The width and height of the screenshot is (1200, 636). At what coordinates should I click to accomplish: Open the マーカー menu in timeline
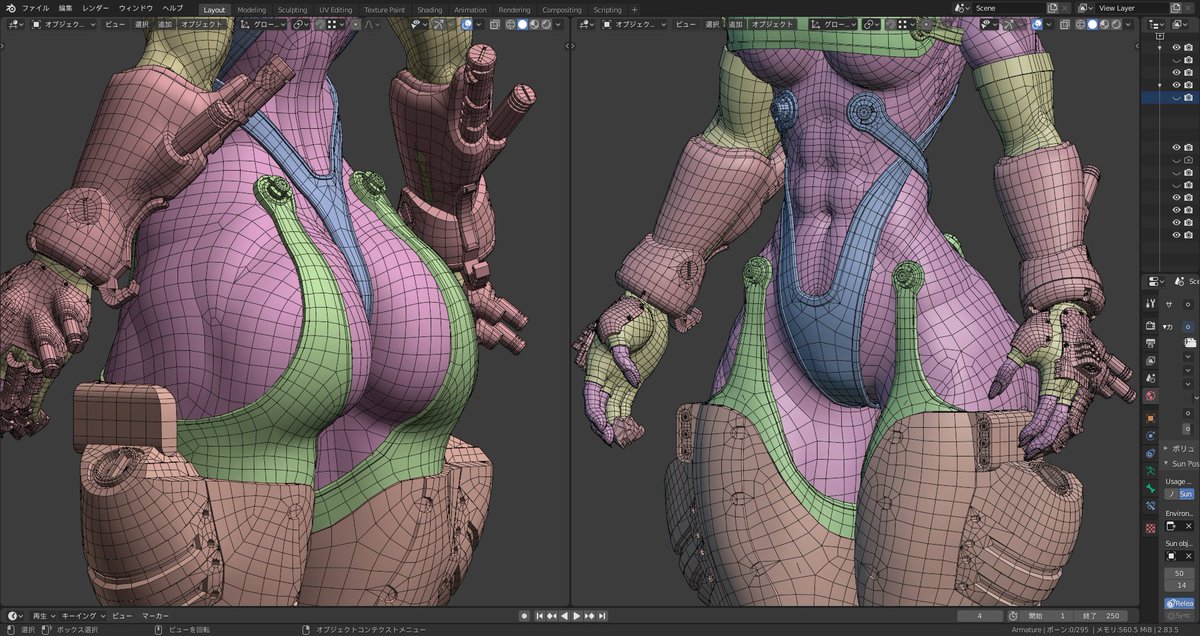tap(154, 616)
